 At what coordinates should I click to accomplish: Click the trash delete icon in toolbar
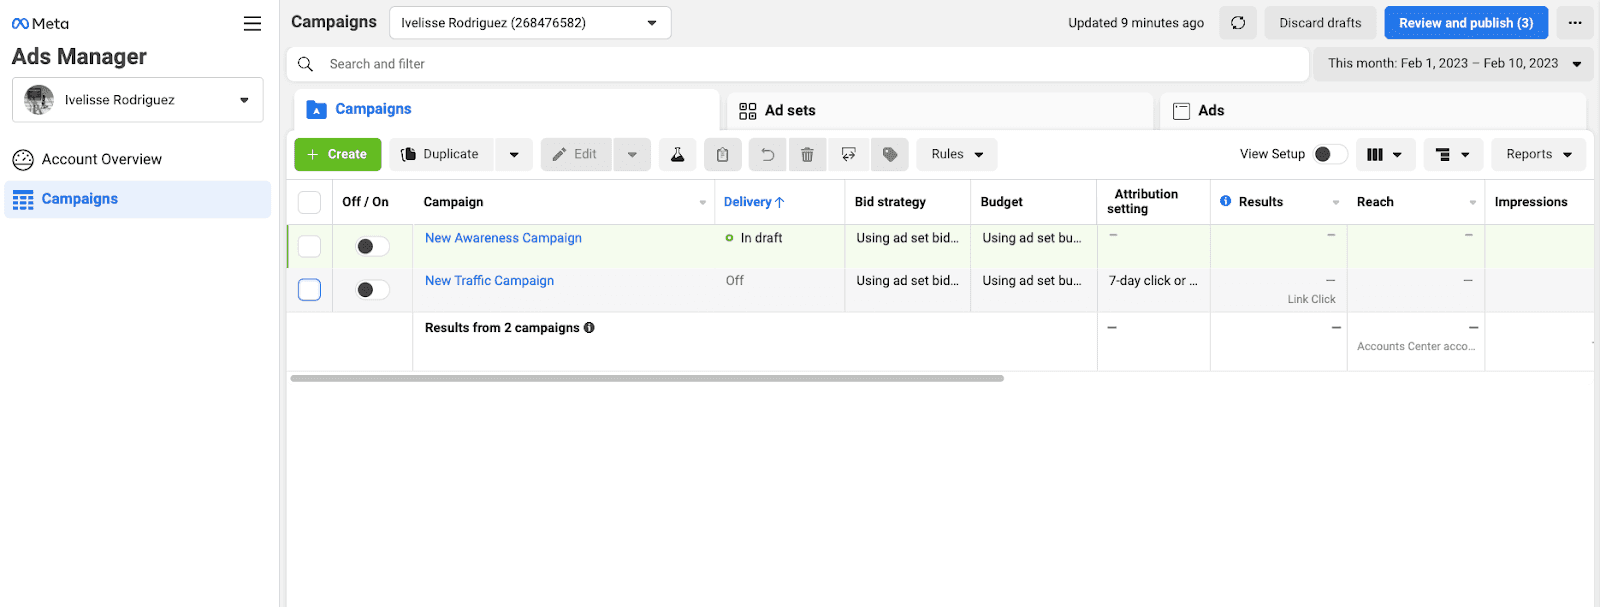807,155
